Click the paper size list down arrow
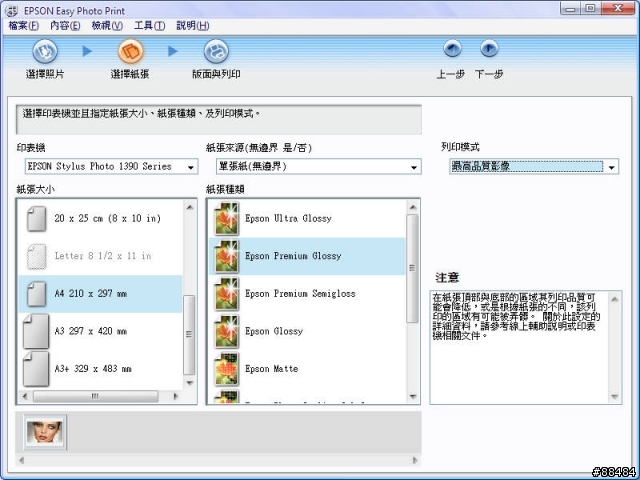This screenshot has width=640, height=480. click(x=189, y=383)
